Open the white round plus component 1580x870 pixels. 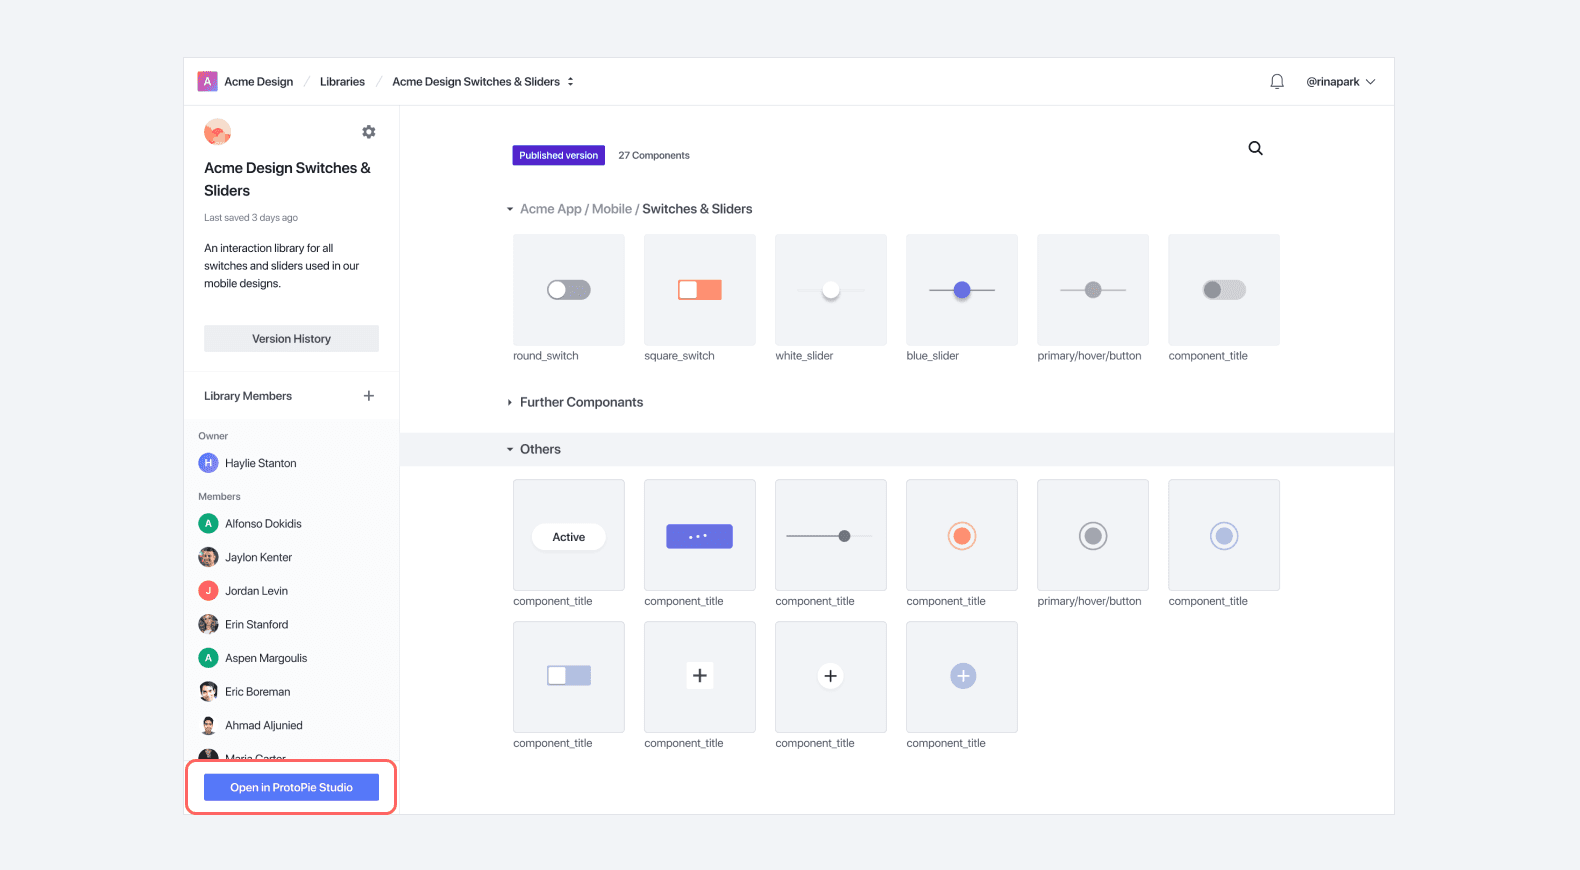831,677
